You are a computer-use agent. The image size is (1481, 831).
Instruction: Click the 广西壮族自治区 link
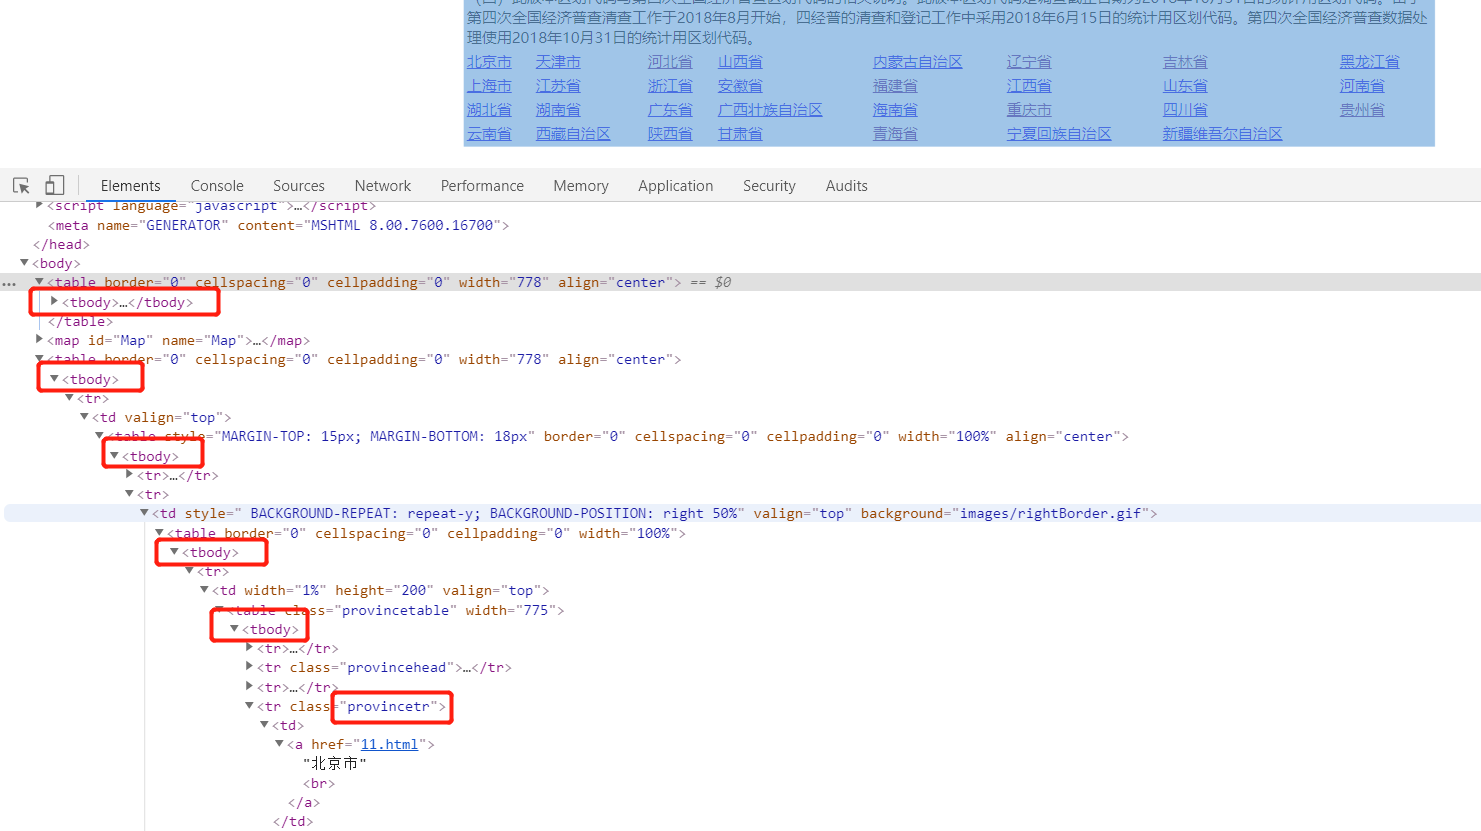[x=770, y=110]
